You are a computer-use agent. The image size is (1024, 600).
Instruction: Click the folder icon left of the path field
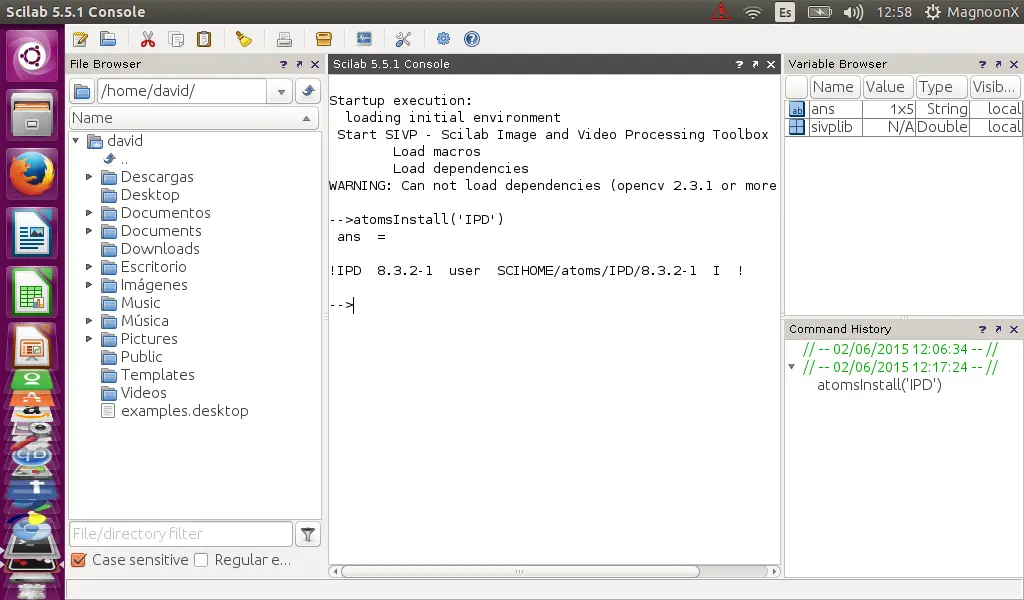[x=82, y=91]
